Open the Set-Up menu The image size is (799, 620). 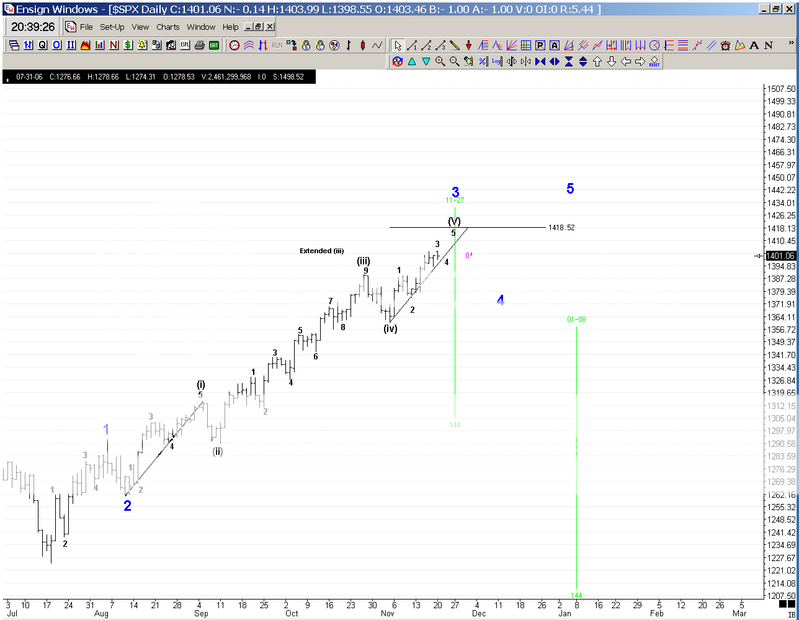[x=112, y=26]
